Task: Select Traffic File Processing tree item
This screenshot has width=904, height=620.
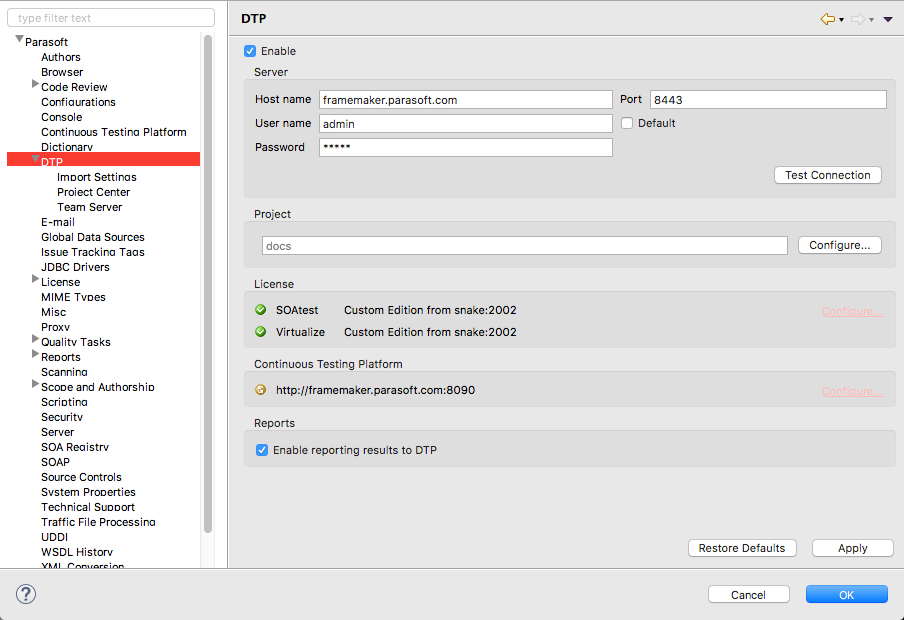Action: point(98,522)
